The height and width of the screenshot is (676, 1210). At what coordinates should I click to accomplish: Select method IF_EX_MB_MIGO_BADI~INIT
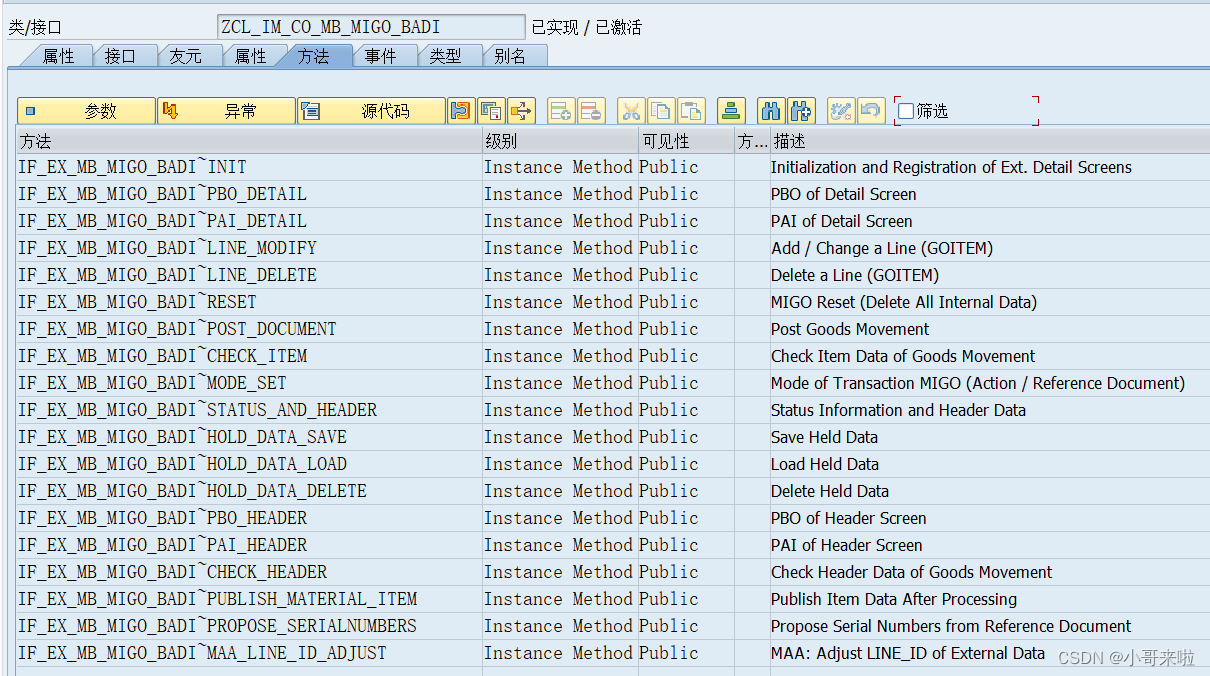(x=132, y=167)
